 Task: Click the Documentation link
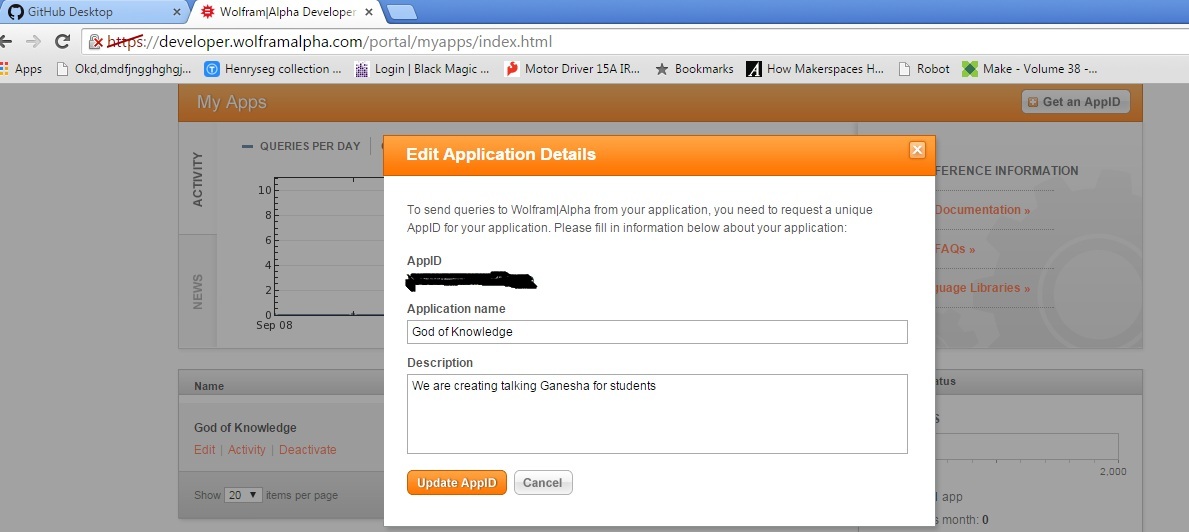pyautogui.click(x=982, y=210)
